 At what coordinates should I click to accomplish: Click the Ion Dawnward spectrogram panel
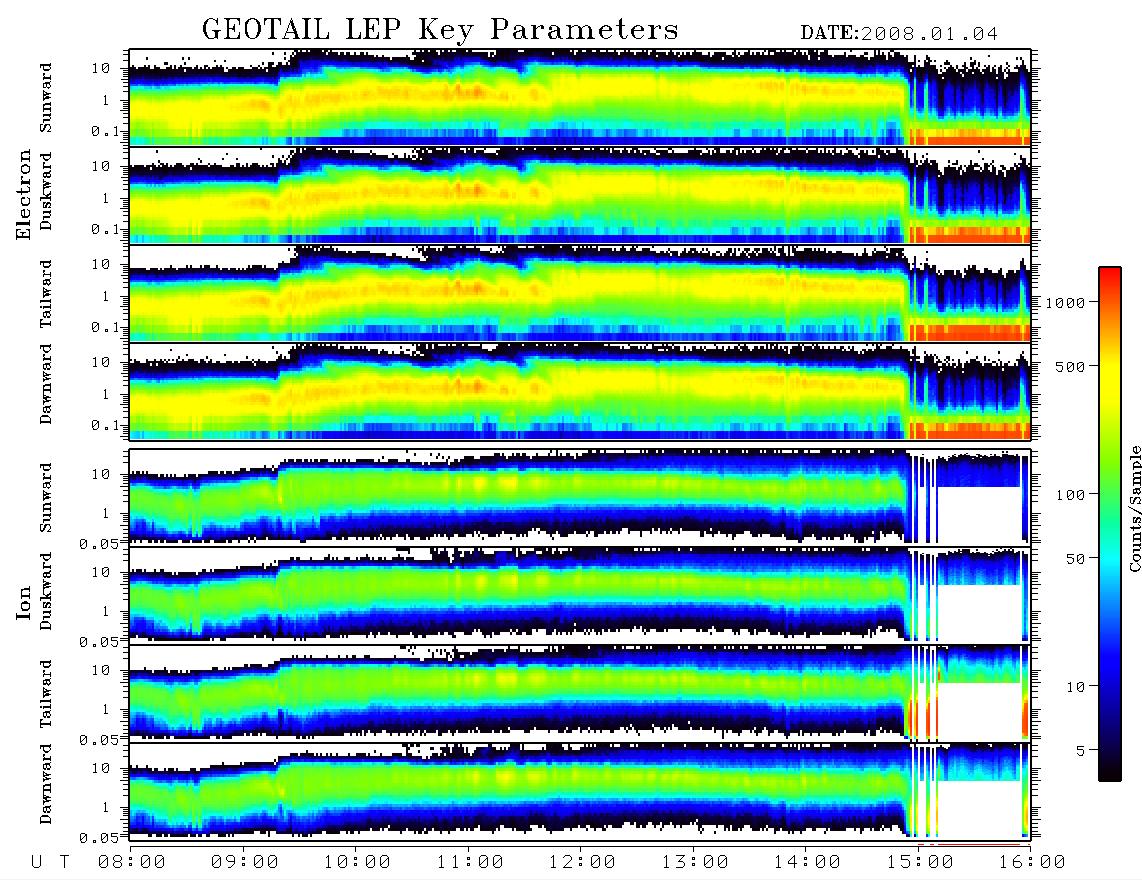pyautogui.click(x=580, y=790)
